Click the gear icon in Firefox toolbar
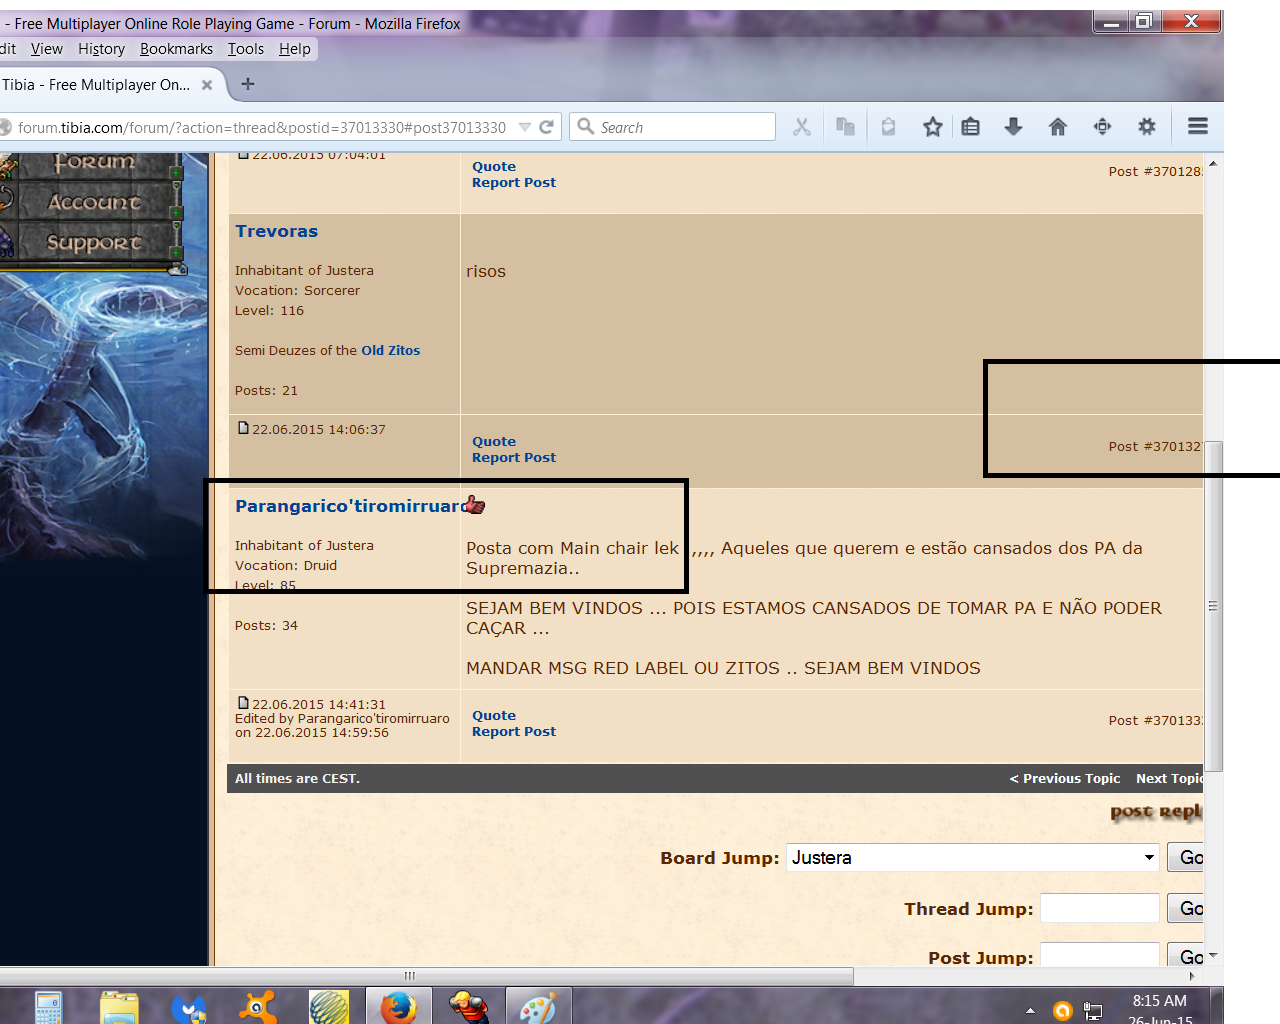1280x1024 pixels. [1146, 127]
